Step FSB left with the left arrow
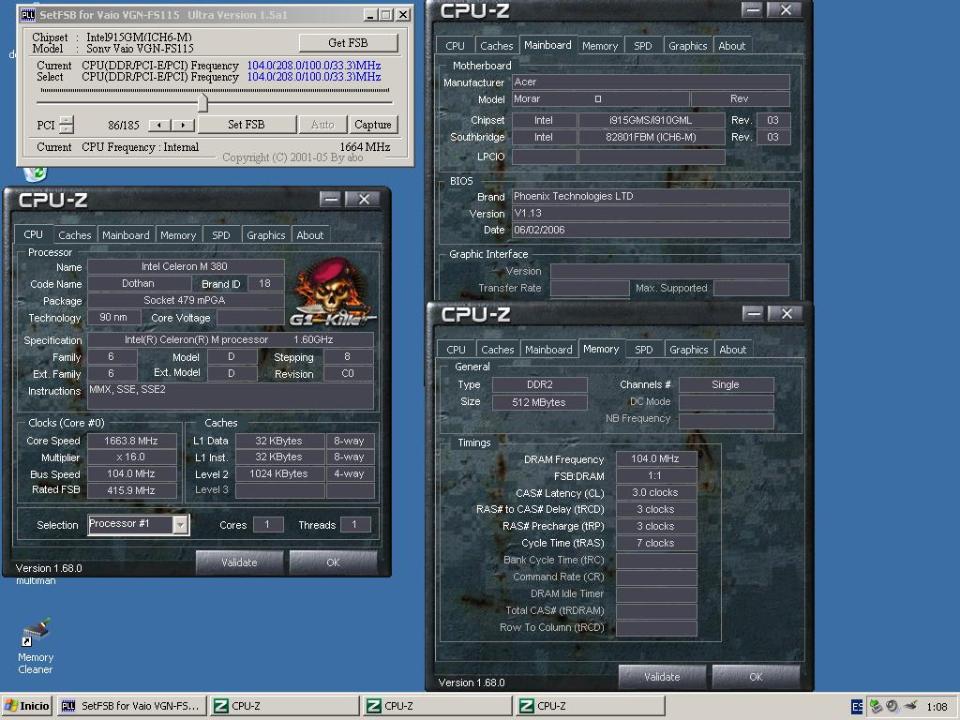This screenshot has width=960, height=720. click(x=160, y=125)
